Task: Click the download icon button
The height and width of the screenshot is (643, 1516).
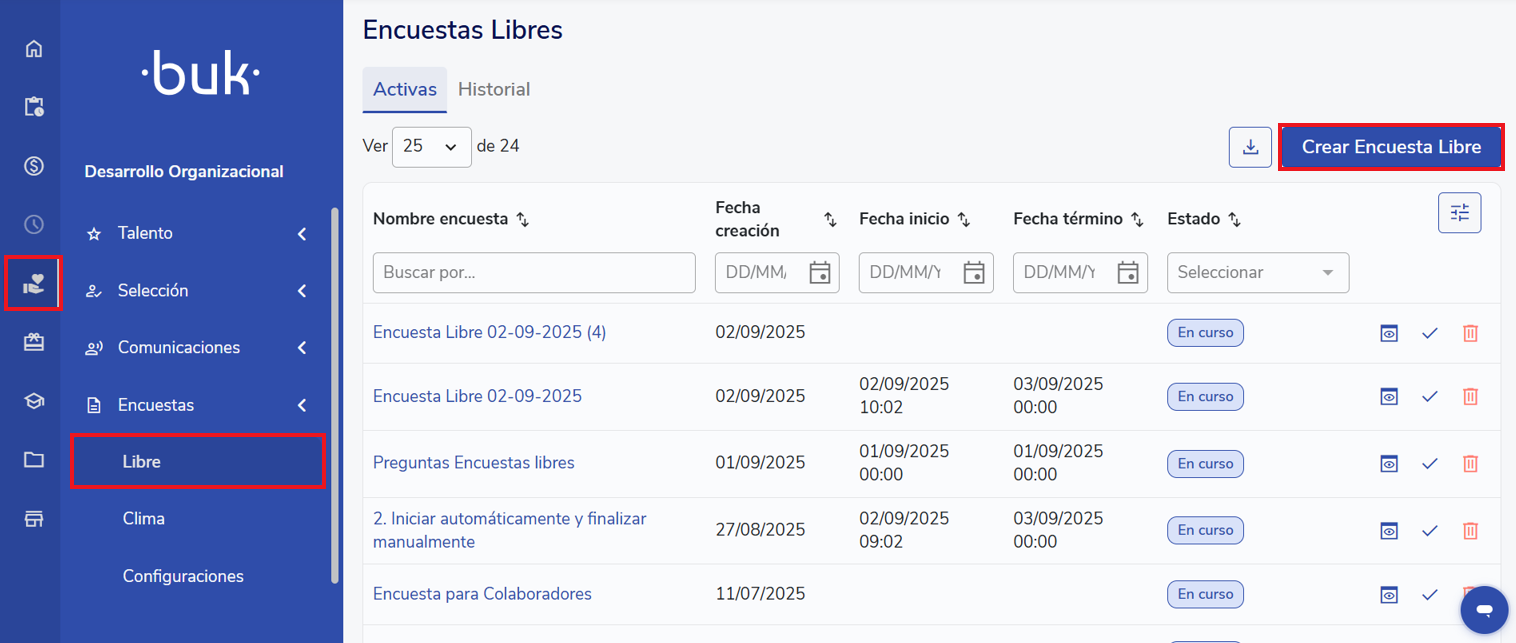Action: (1250, 147)
